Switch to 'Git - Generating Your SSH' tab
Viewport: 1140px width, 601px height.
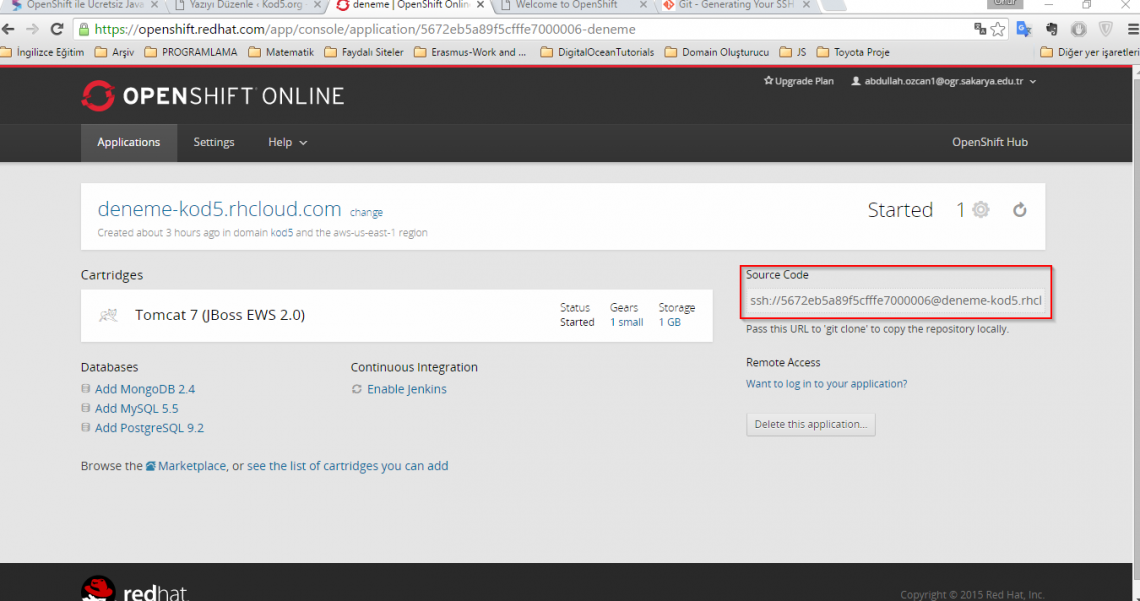(736, 5)
